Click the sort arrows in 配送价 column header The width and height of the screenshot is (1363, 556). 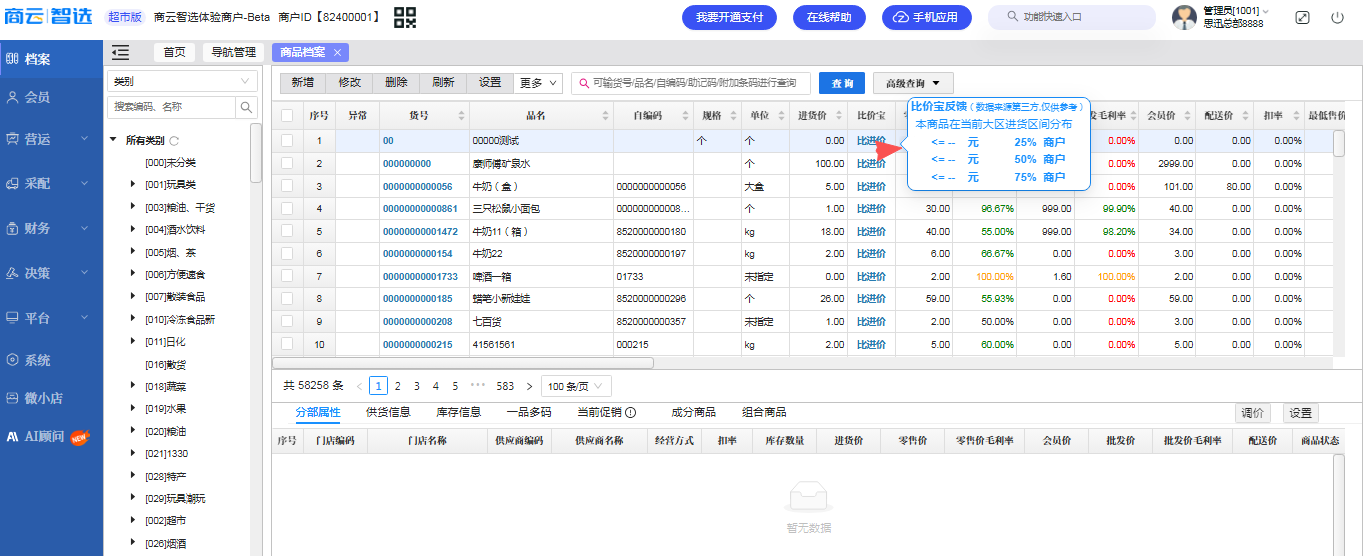pyautogui.click(x=1245, y=115)
